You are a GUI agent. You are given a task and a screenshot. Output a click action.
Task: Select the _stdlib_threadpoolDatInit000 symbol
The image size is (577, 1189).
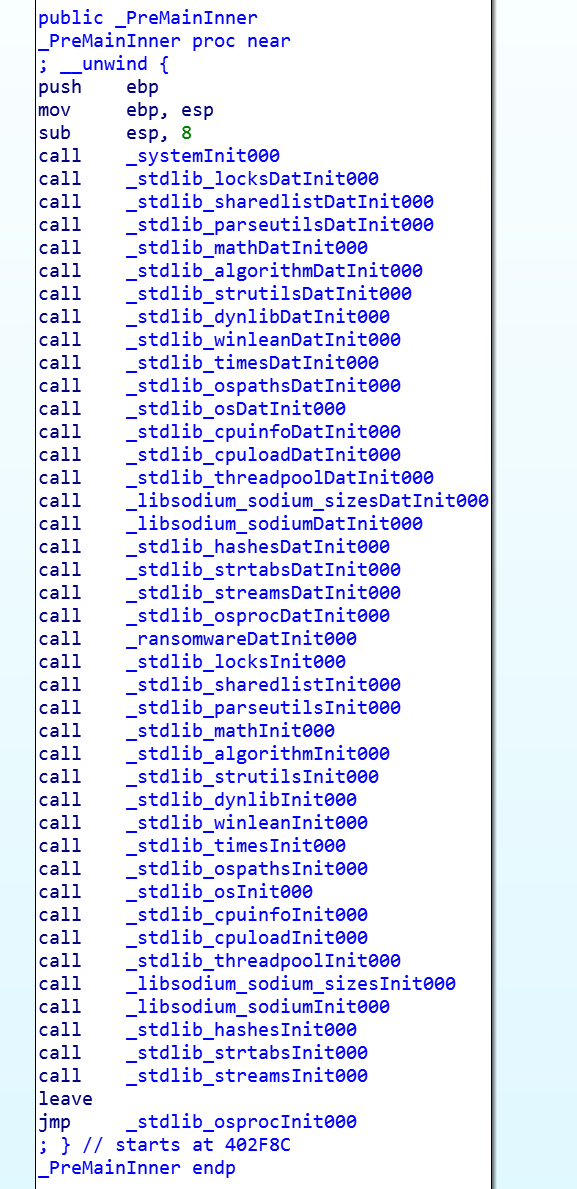tap(280, 478)
